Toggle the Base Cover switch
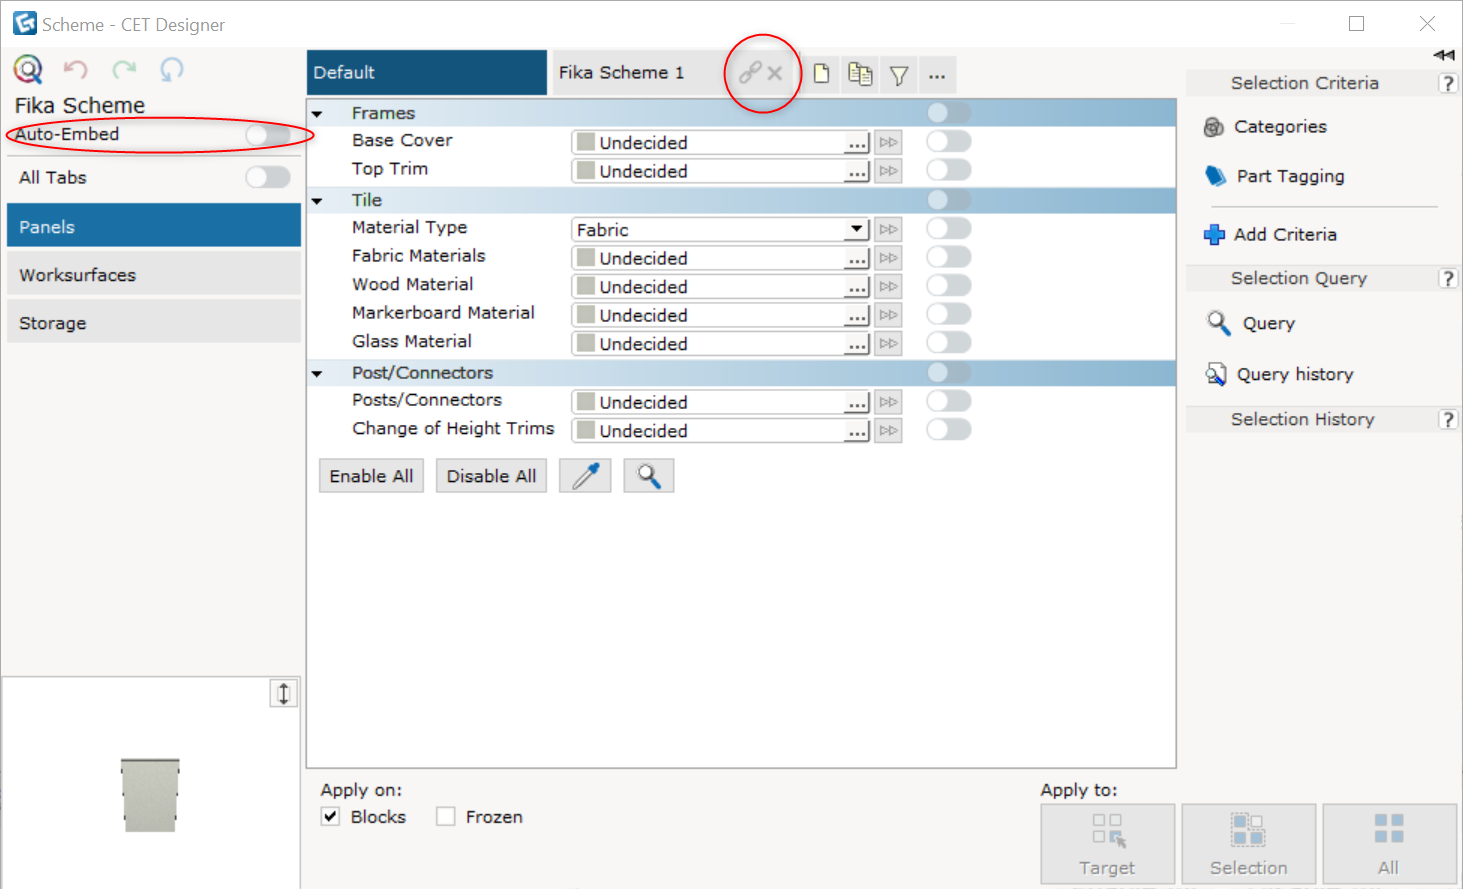This screenshot has height=889, width=1463. (x=949, y=141)
